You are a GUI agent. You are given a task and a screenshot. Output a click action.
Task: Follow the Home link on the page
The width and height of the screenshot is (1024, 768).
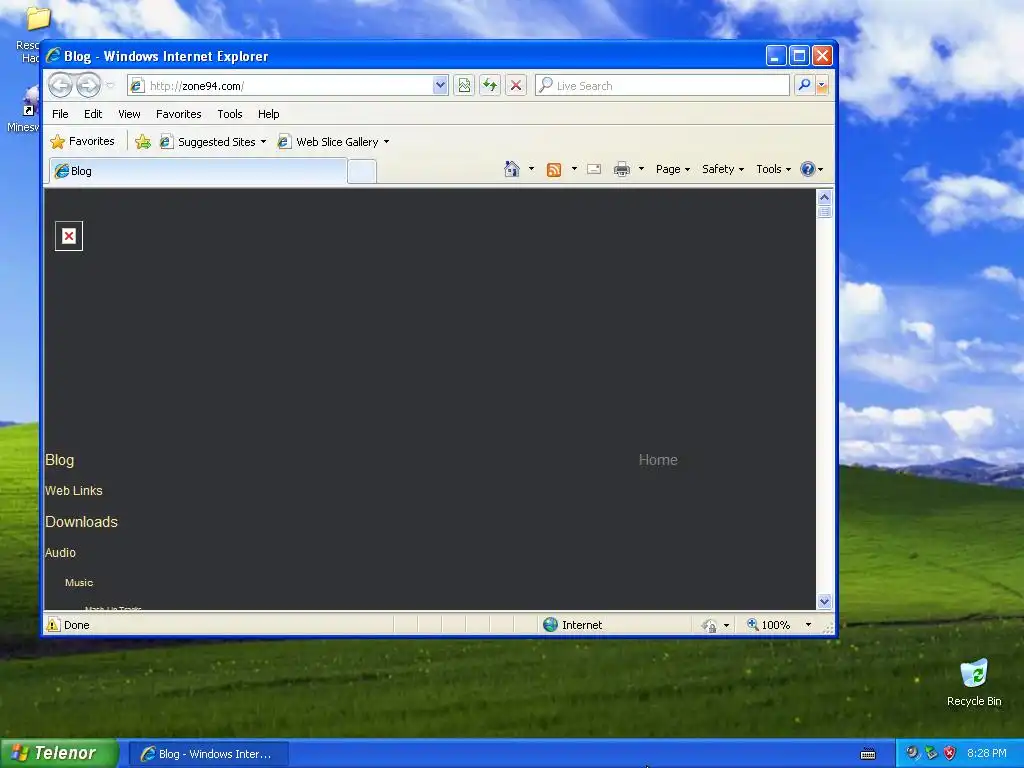coord(658,460)
